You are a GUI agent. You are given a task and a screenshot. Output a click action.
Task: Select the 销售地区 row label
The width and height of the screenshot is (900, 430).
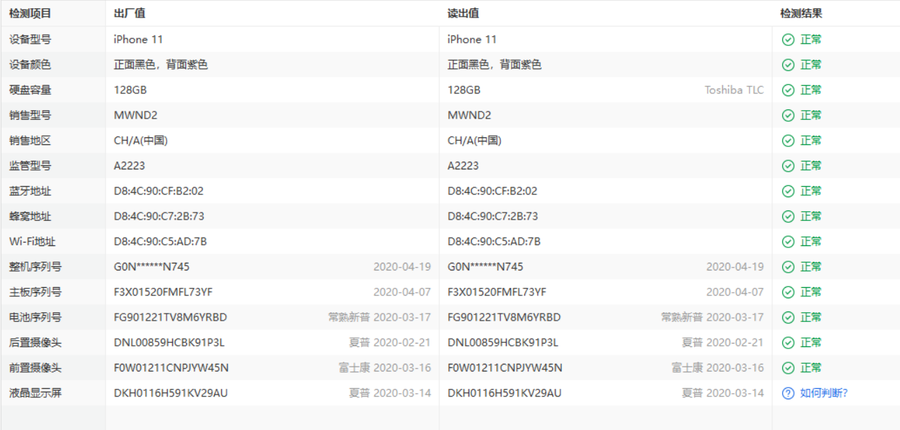point(30,141)
